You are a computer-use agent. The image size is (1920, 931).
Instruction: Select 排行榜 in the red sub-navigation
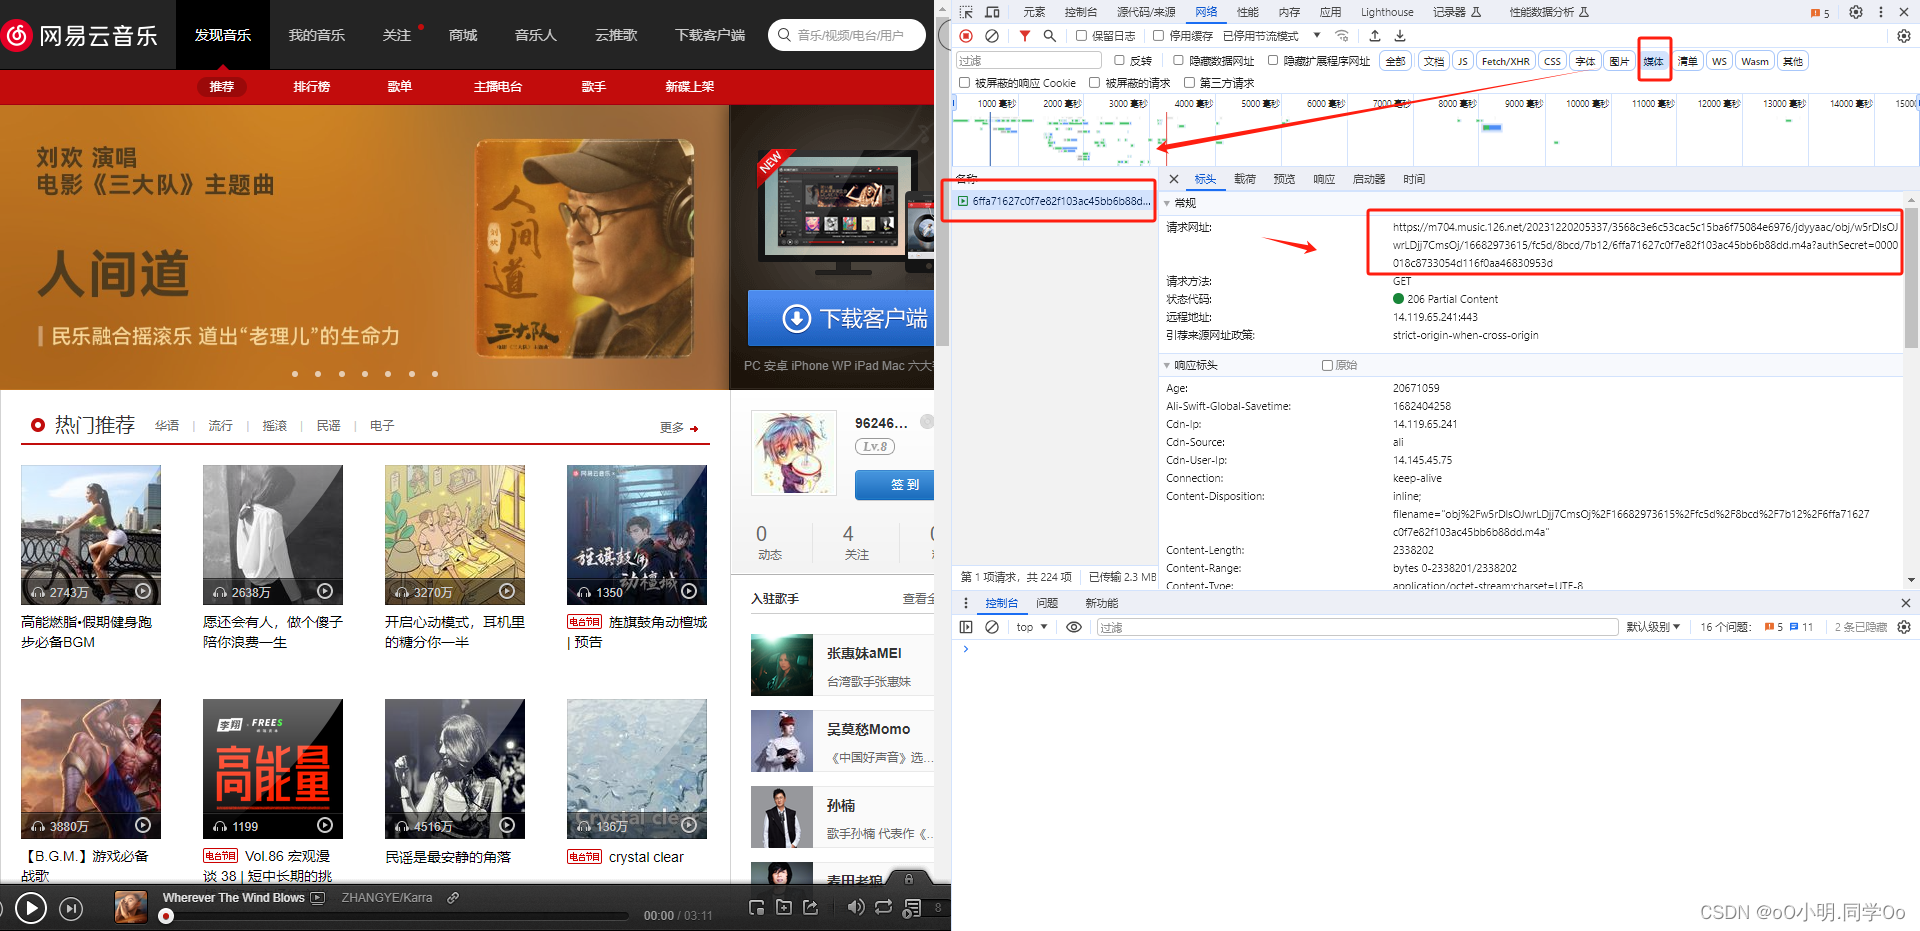tap(312, 87)
